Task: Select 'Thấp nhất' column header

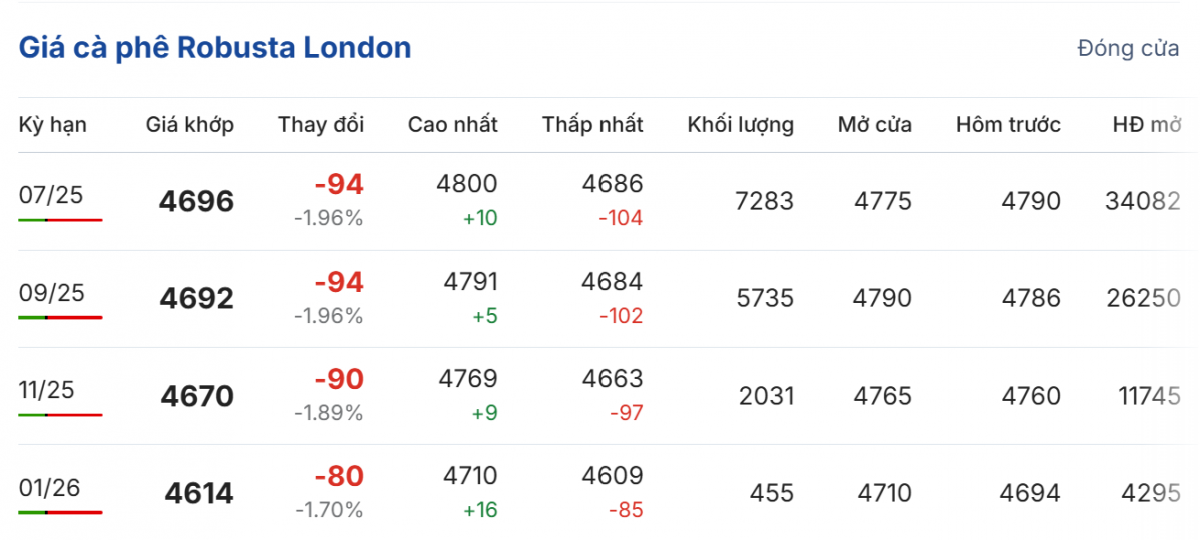Action: (593, 125)
